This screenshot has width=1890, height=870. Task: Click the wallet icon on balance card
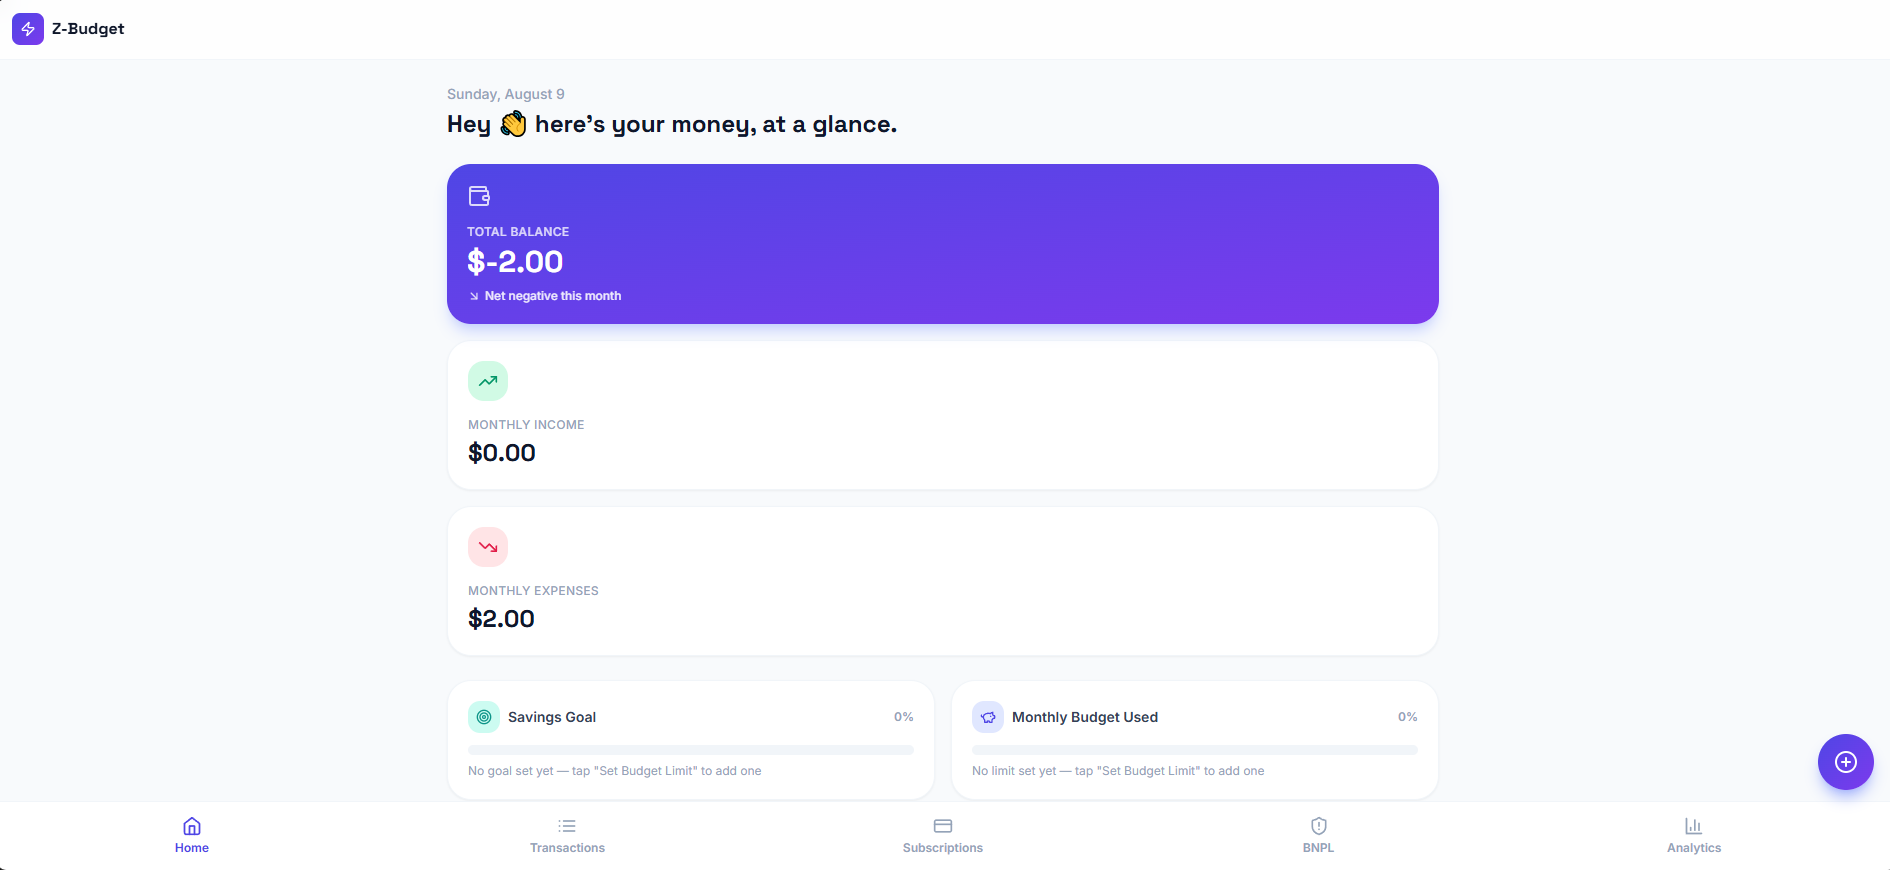point(479,196)
